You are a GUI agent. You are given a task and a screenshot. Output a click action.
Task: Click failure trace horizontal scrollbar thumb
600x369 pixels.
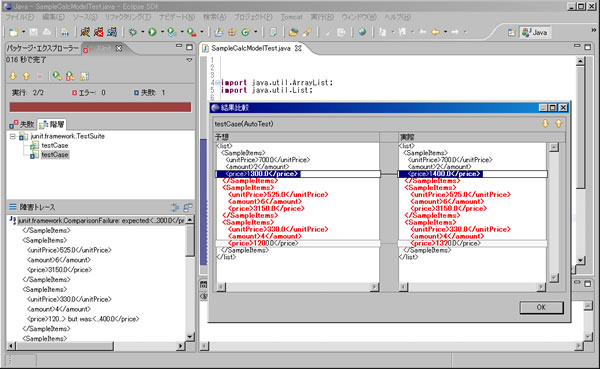coord(65,346)
